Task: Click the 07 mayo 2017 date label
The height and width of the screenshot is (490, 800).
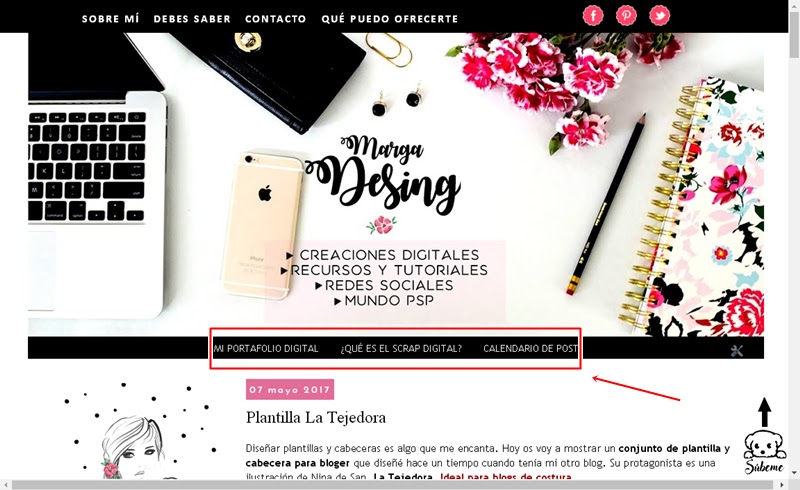Action: [290, 389]
